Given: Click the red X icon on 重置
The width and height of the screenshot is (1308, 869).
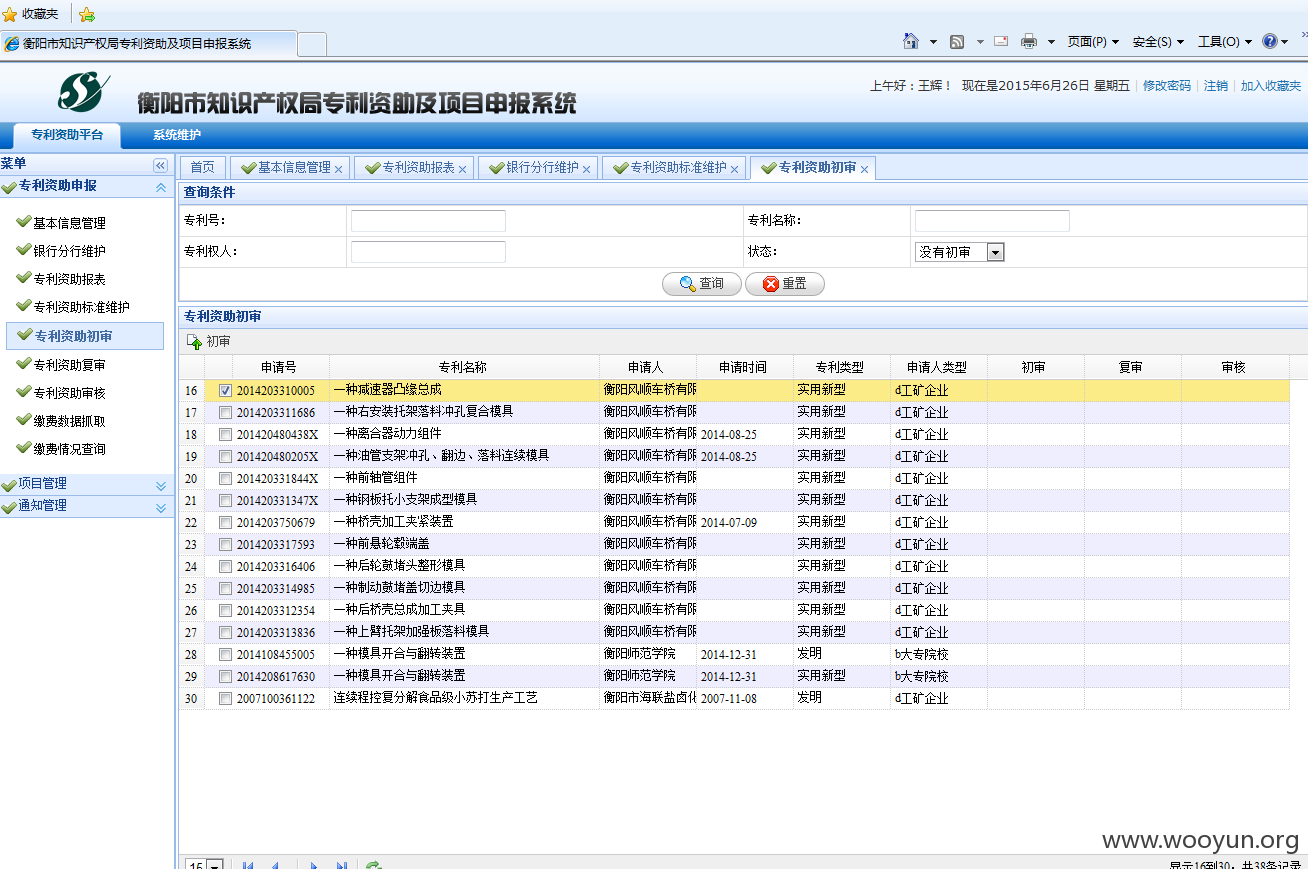Looking at the screenshot, I should coord(771,284).
